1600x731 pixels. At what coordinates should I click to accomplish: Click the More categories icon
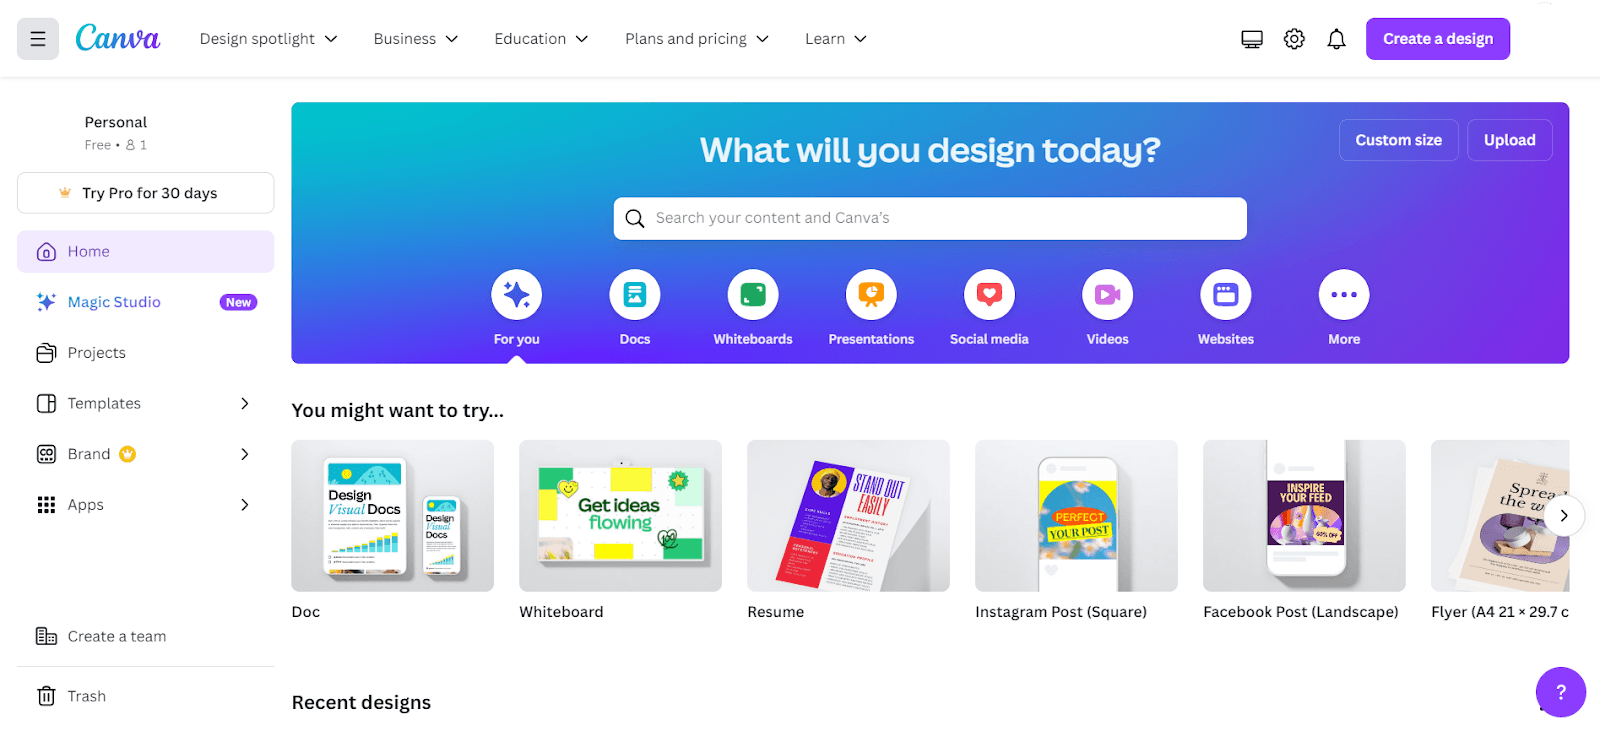point(1344,295)
